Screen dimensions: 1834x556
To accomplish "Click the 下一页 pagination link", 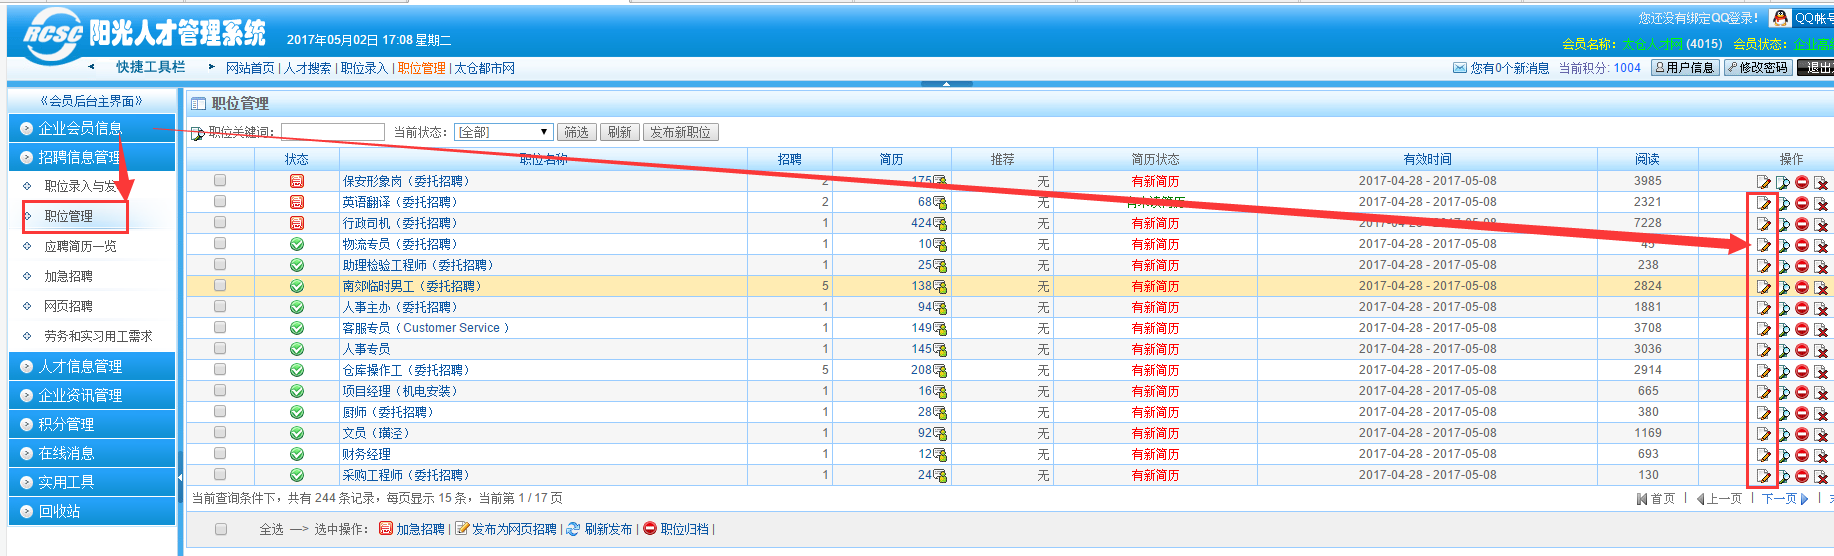I will coord(1779,499).
